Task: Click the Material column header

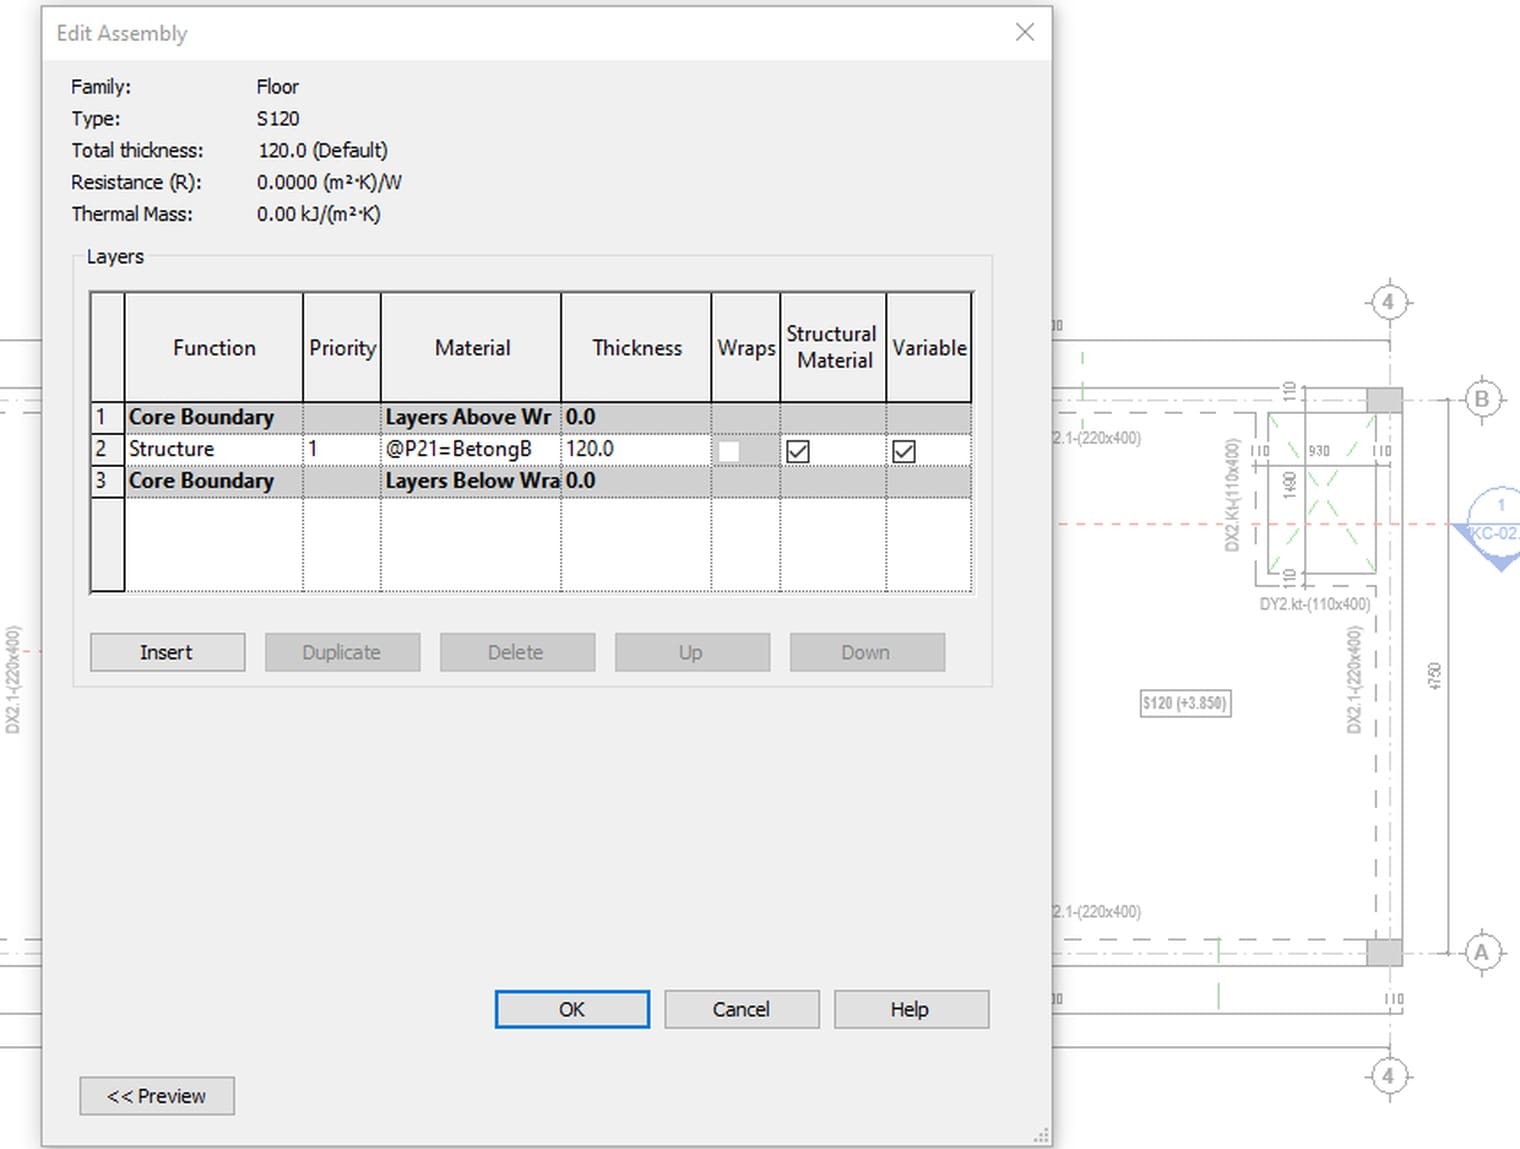Action: pyautogui.click(x=471, y=348)
